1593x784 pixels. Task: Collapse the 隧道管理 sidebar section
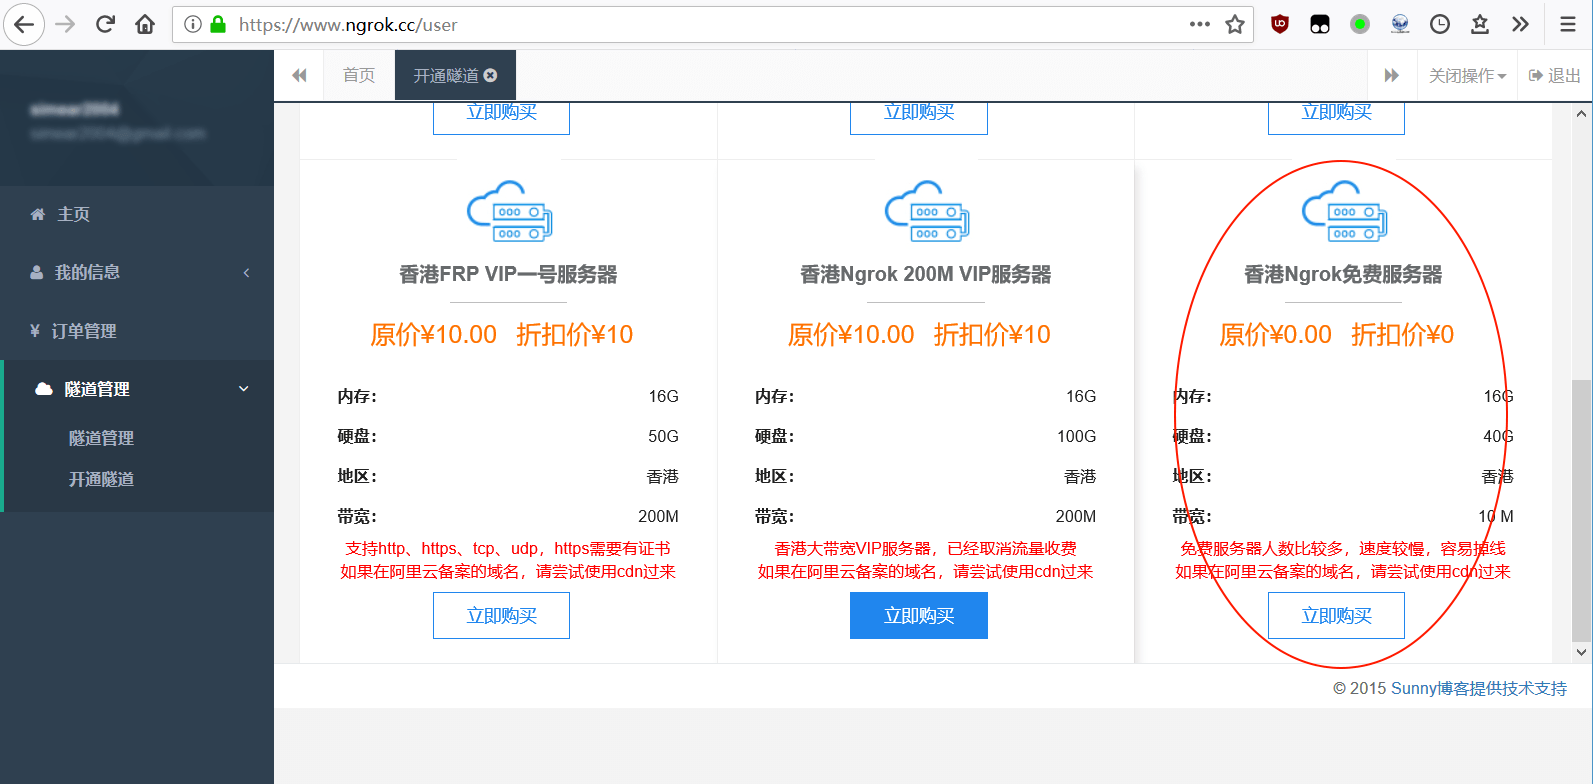click(x=137, y=389)
